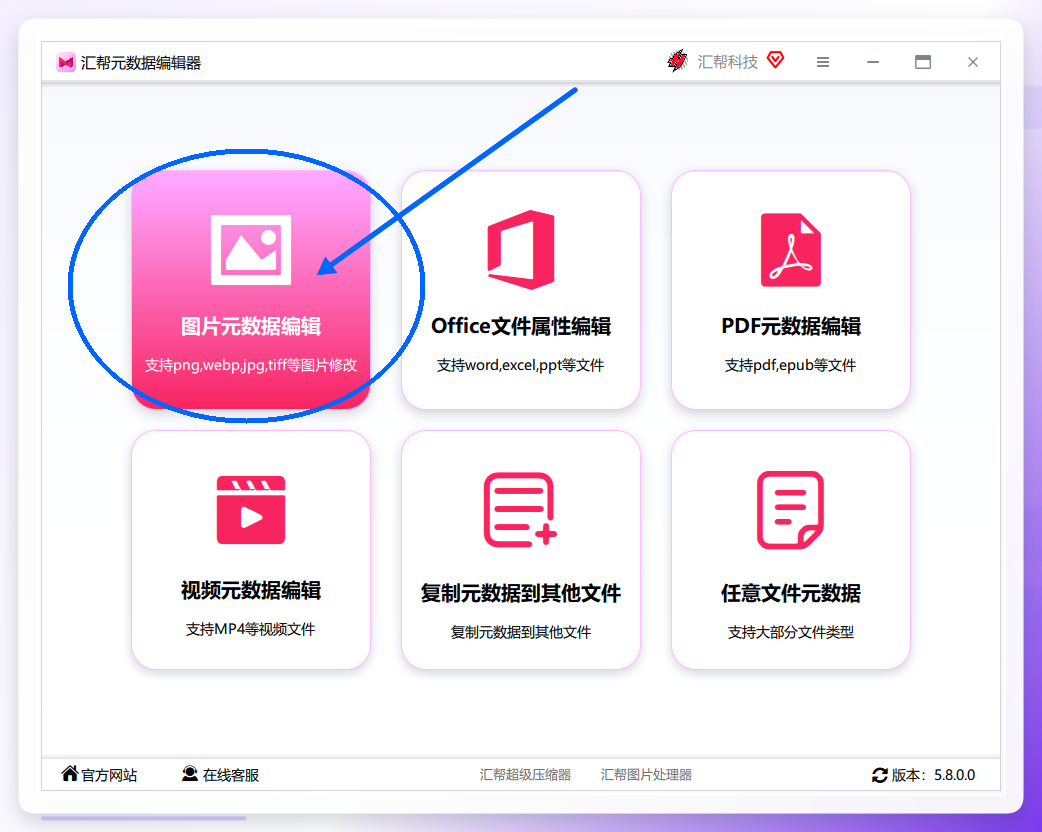This screenshot has height=832, width=1042.
Task: Click the refresh icon beside 版本
Action: (880, 775)
